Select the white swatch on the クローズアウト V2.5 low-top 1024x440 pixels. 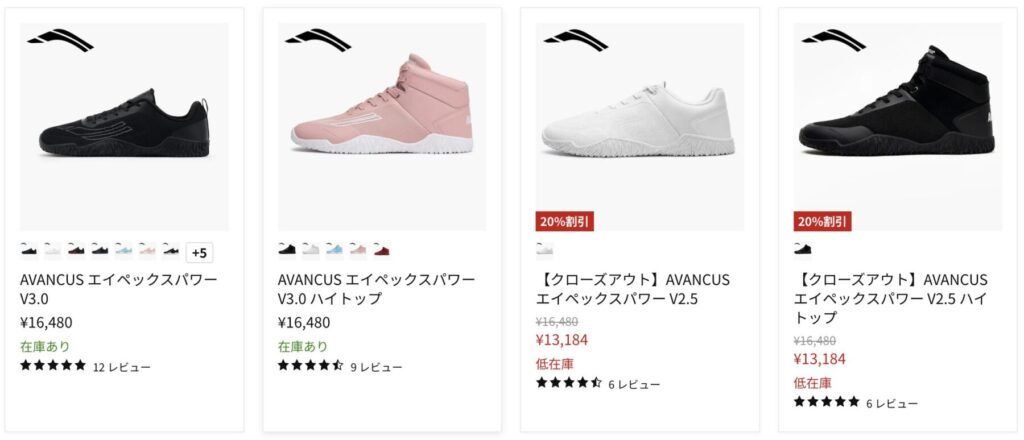tap(545, 249)
